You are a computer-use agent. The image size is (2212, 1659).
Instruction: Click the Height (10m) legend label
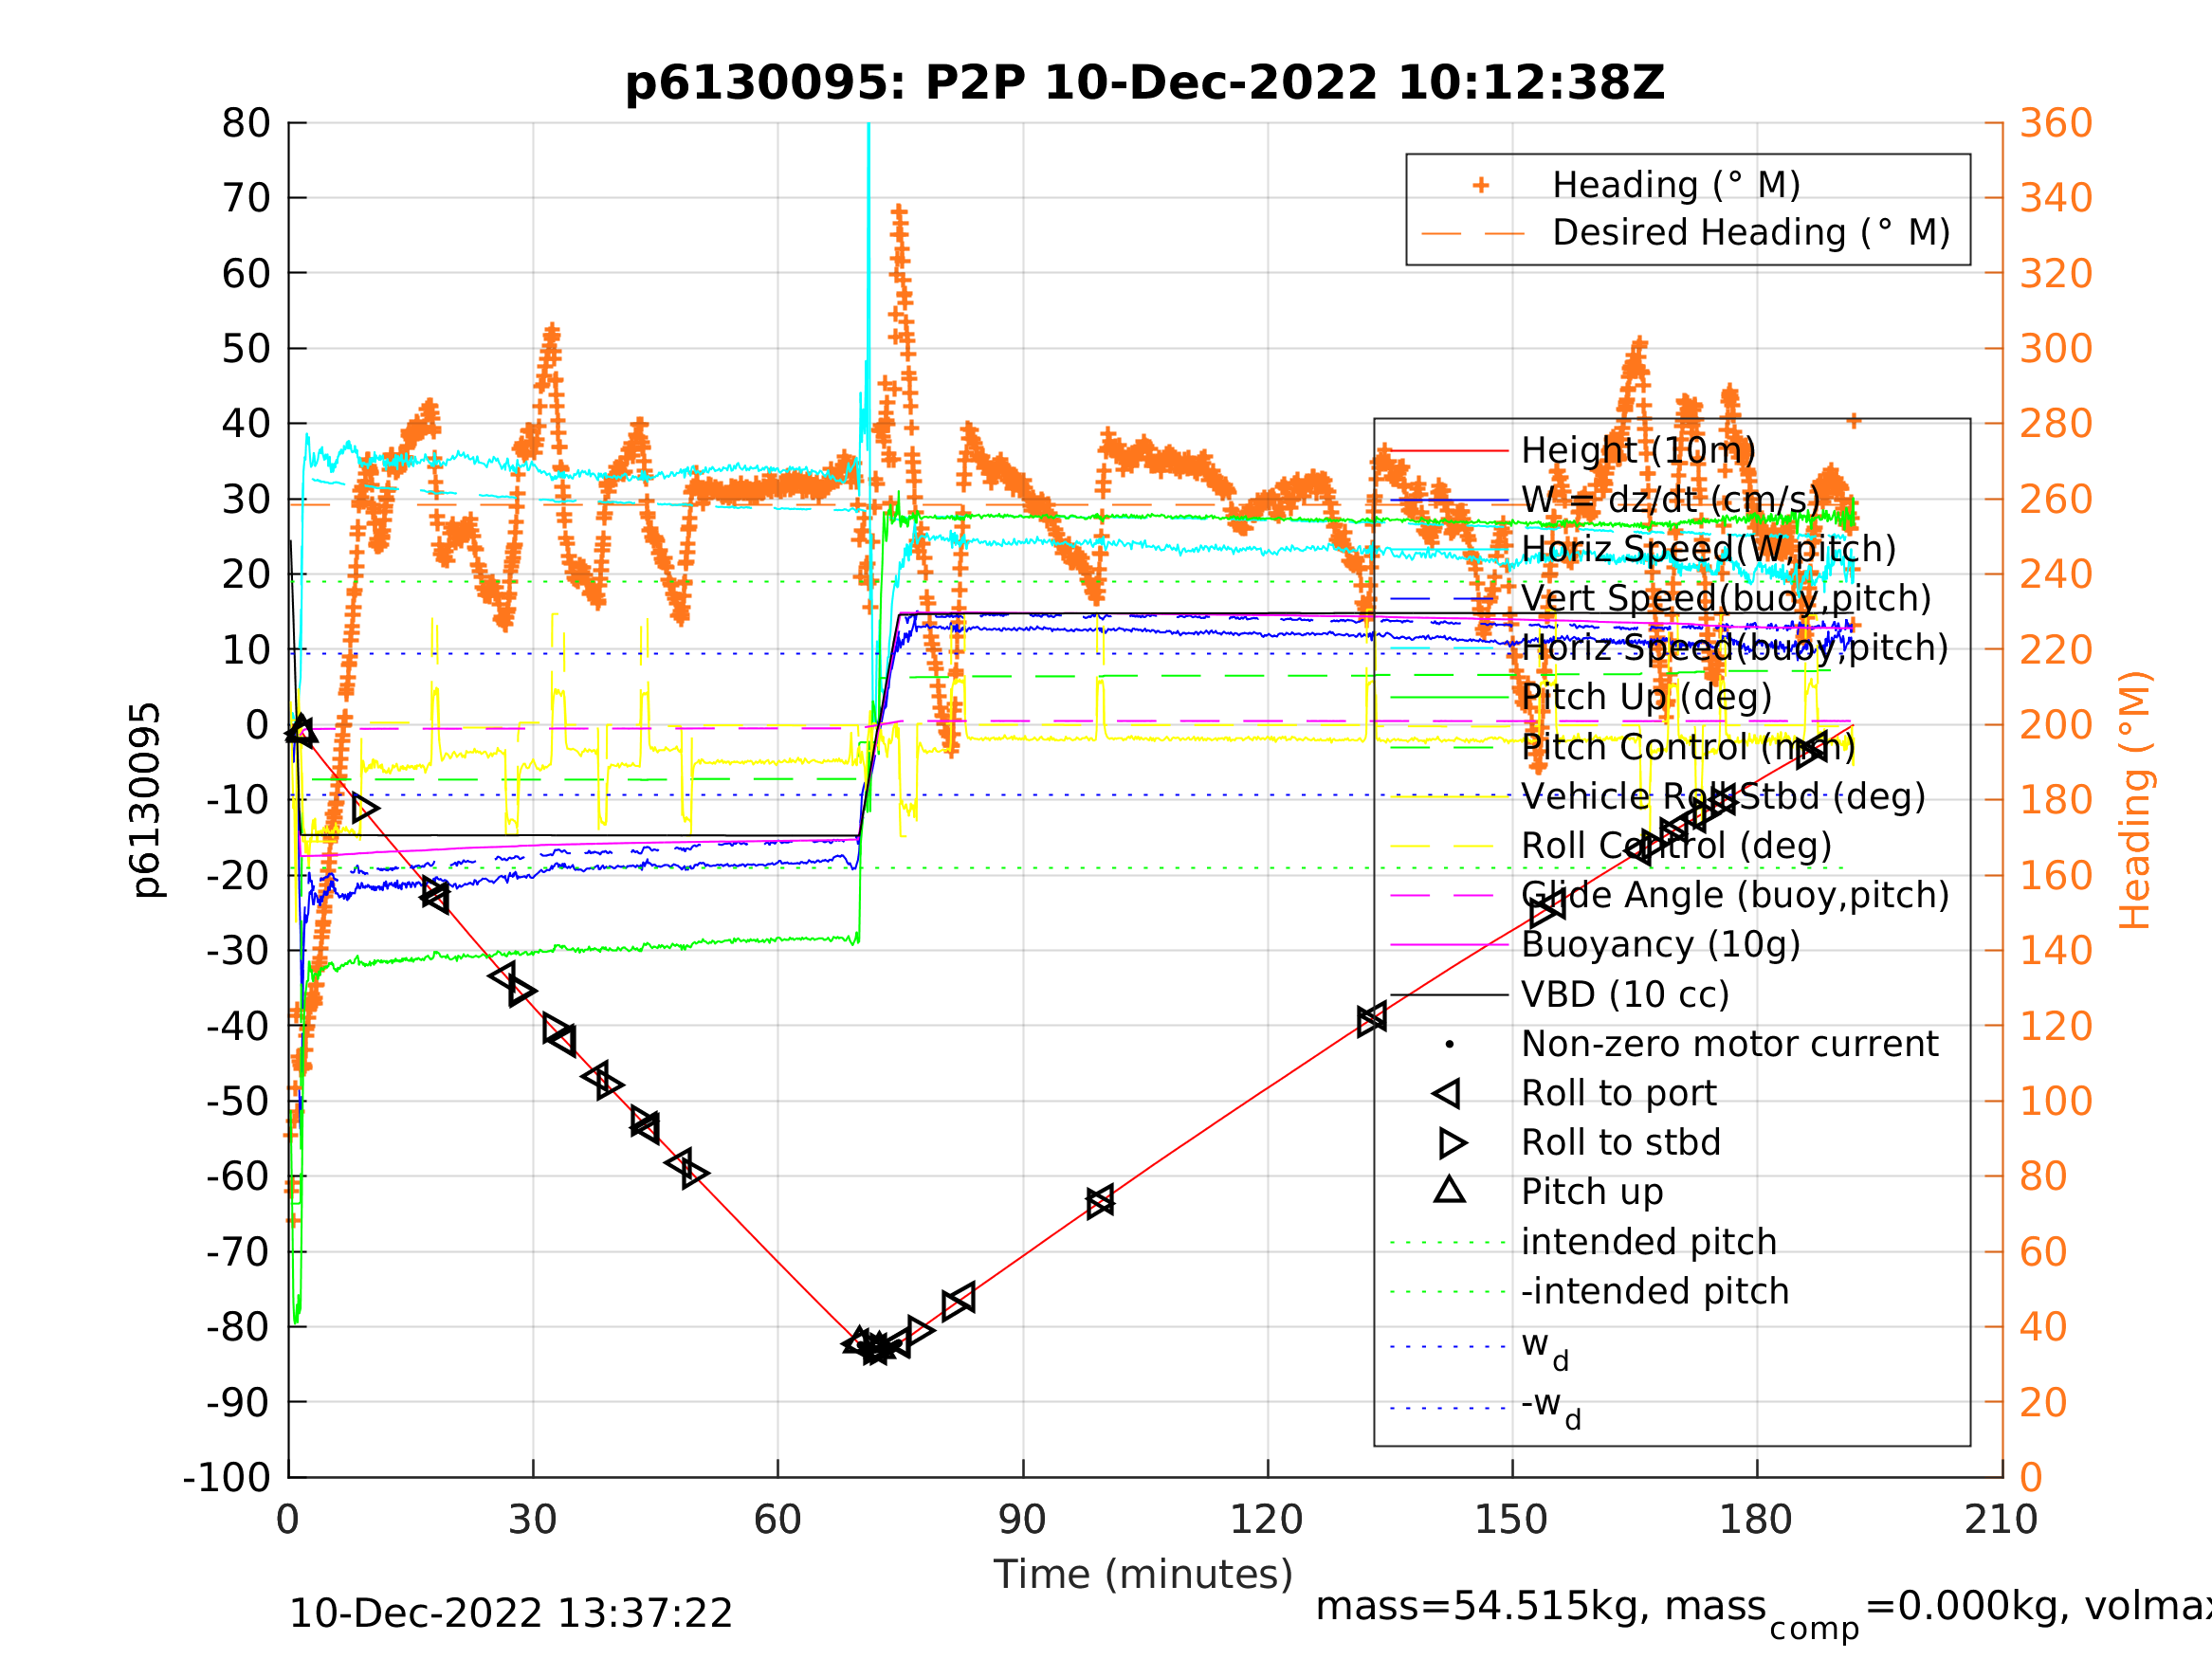point(1638,451)
